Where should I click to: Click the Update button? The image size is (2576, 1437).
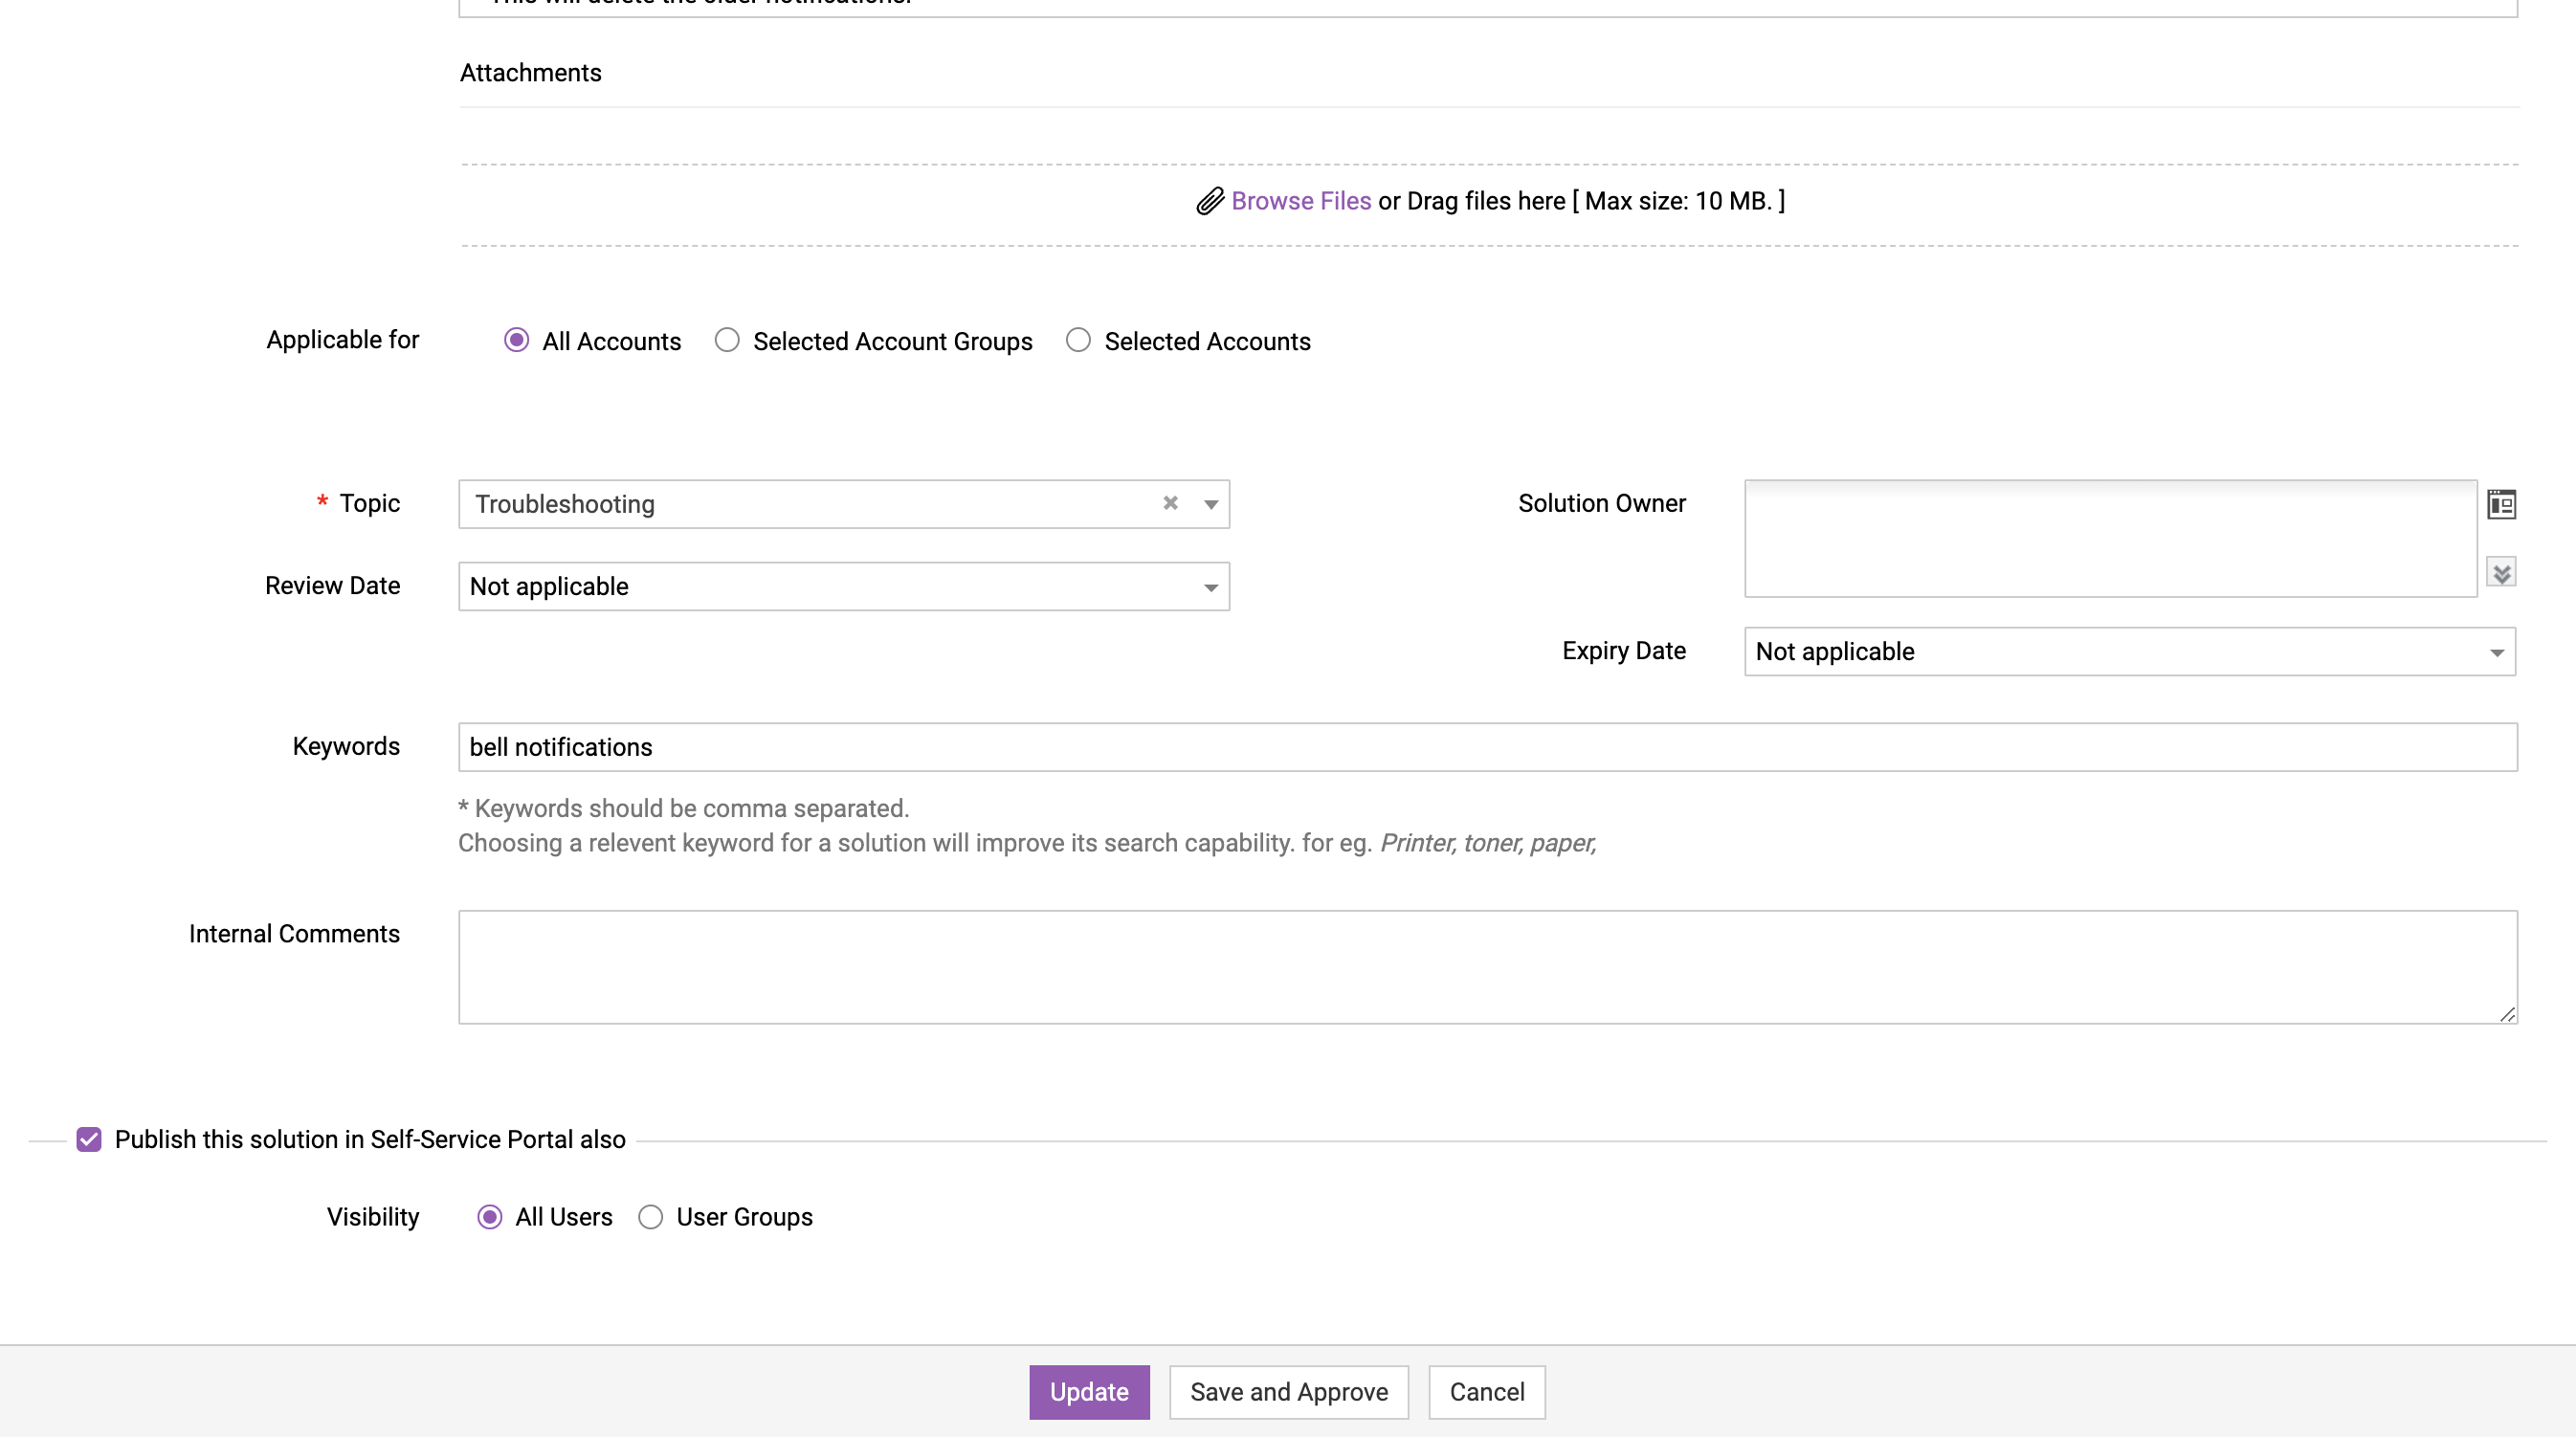point(1089,1392)
